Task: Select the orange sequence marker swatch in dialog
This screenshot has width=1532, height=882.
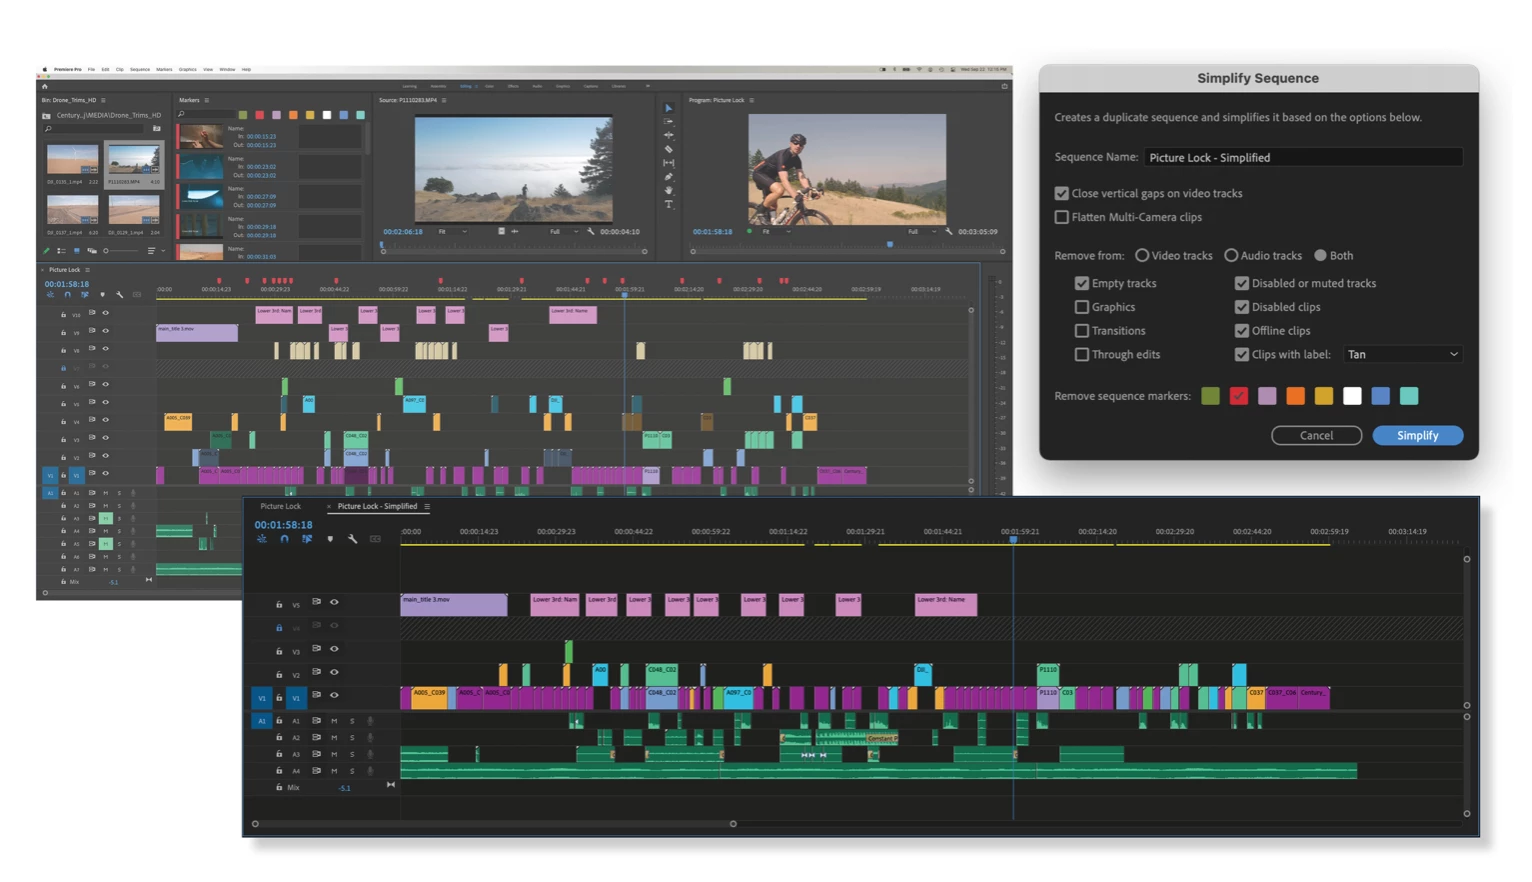Action: coord(1295,397)
